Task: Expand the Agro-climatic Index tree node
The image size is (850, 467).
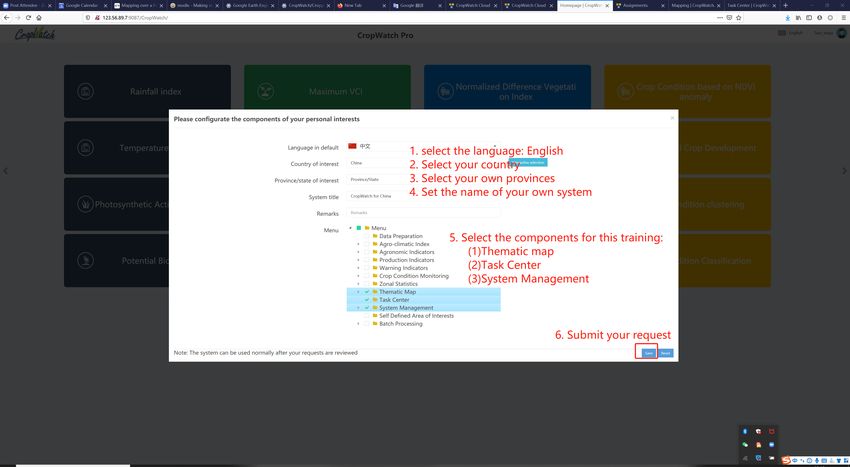Action: click(x=358, y=244)
